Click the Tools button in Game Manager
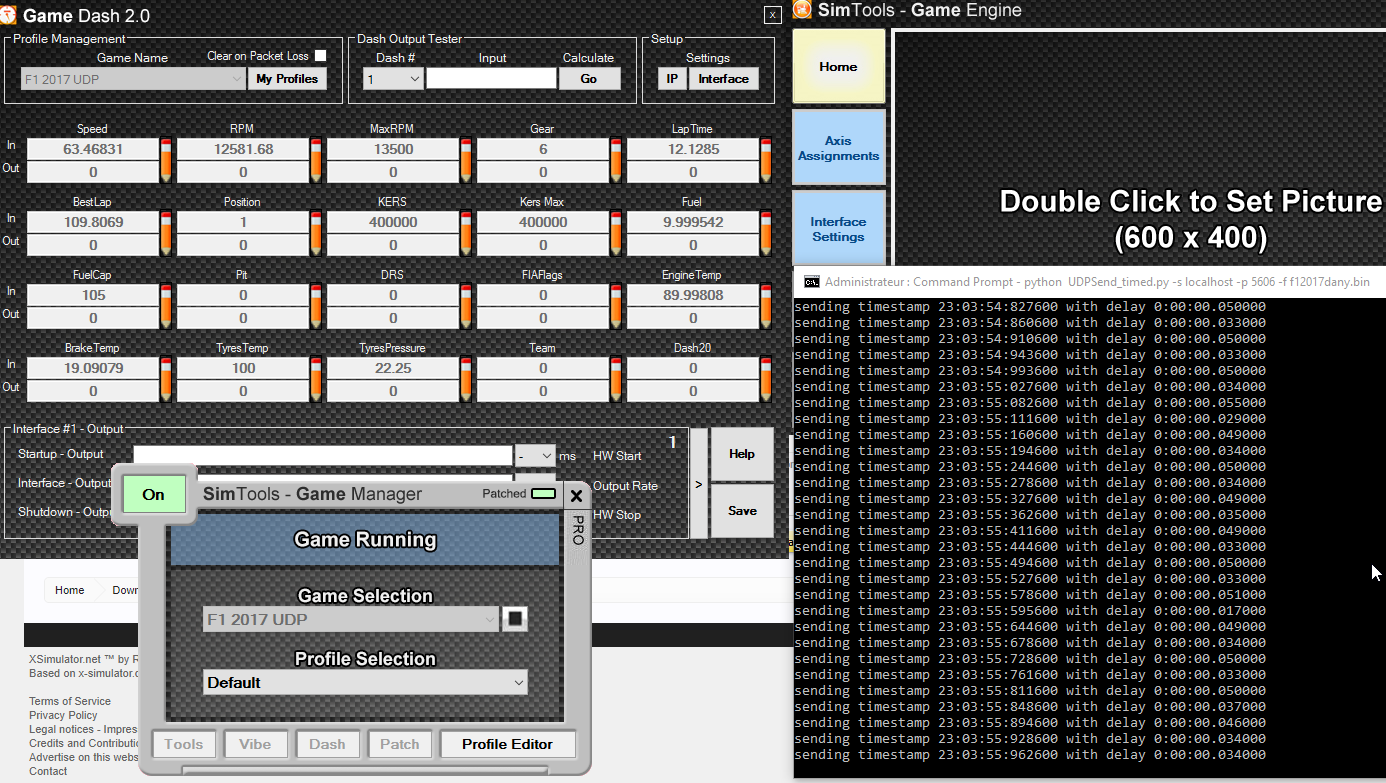 click(183, 744)
